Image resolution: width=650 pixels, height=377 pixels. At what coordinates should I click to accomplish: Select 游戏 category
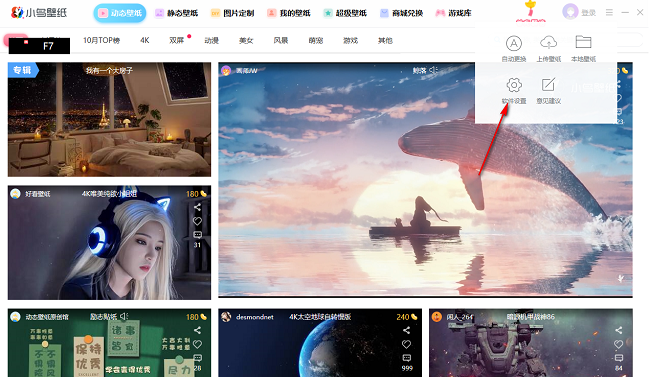click(350, 40)
